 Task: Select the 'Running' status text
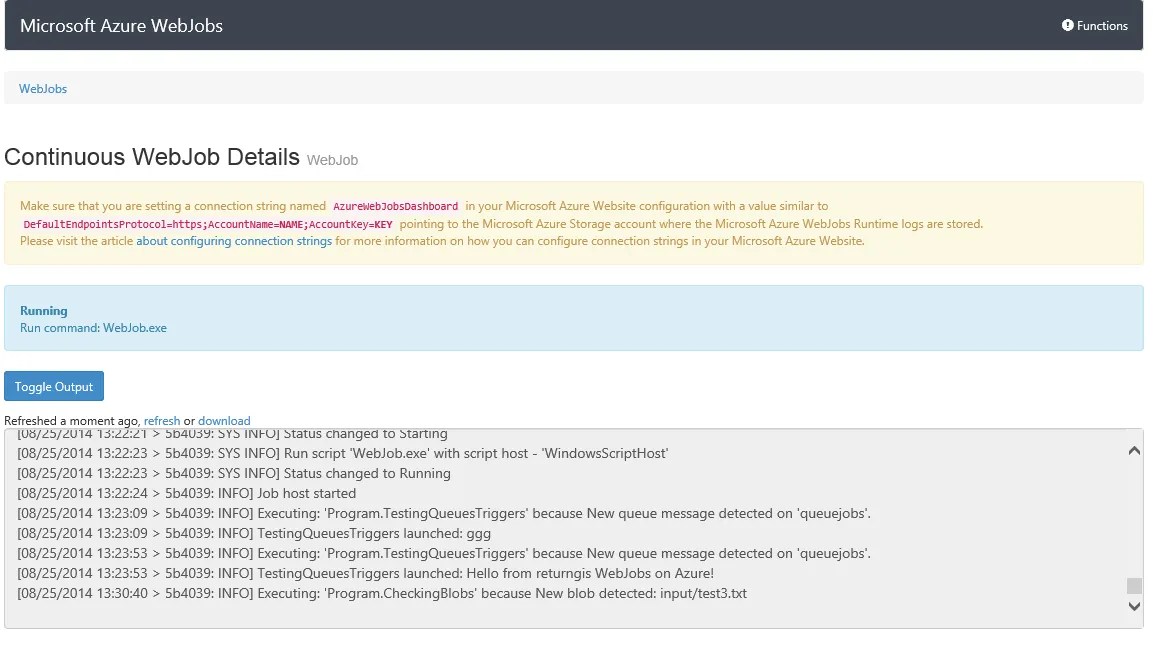pos(43,310)
